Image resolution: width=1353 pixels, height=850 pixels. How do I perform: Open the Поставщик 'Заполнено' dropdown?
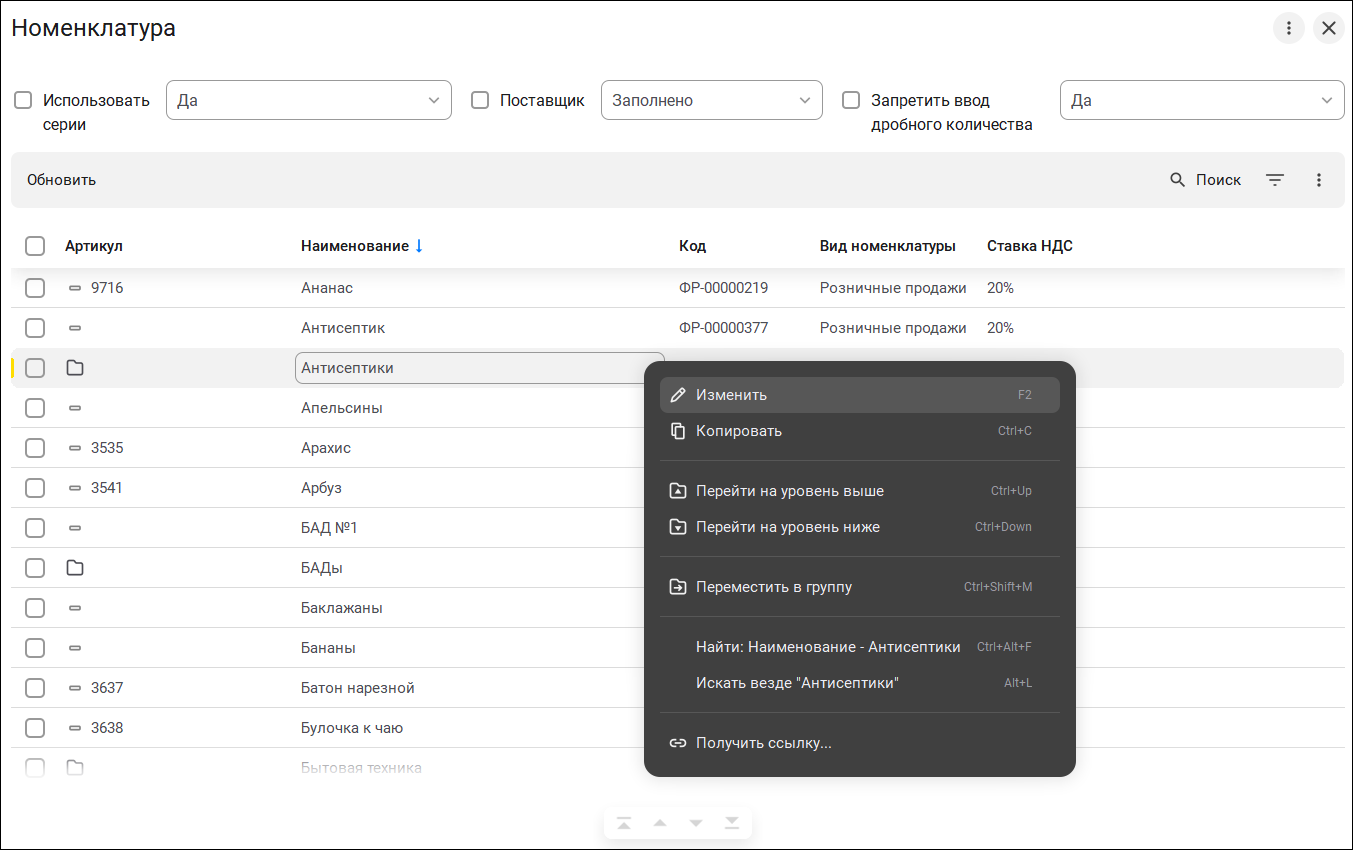pos(711,100)
